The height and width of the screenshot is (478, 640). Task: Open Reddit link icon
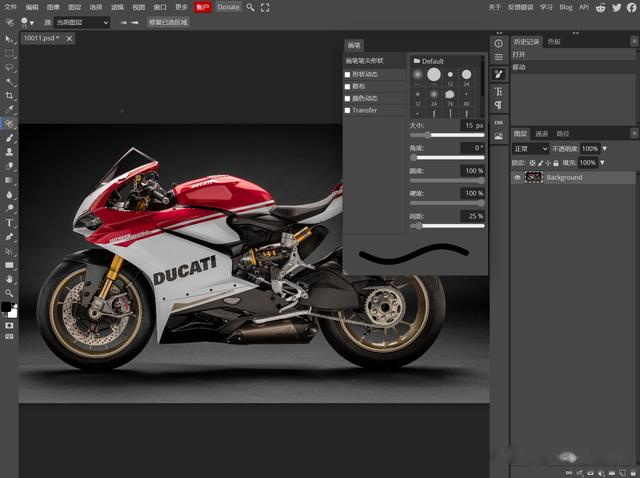(600, 7)
